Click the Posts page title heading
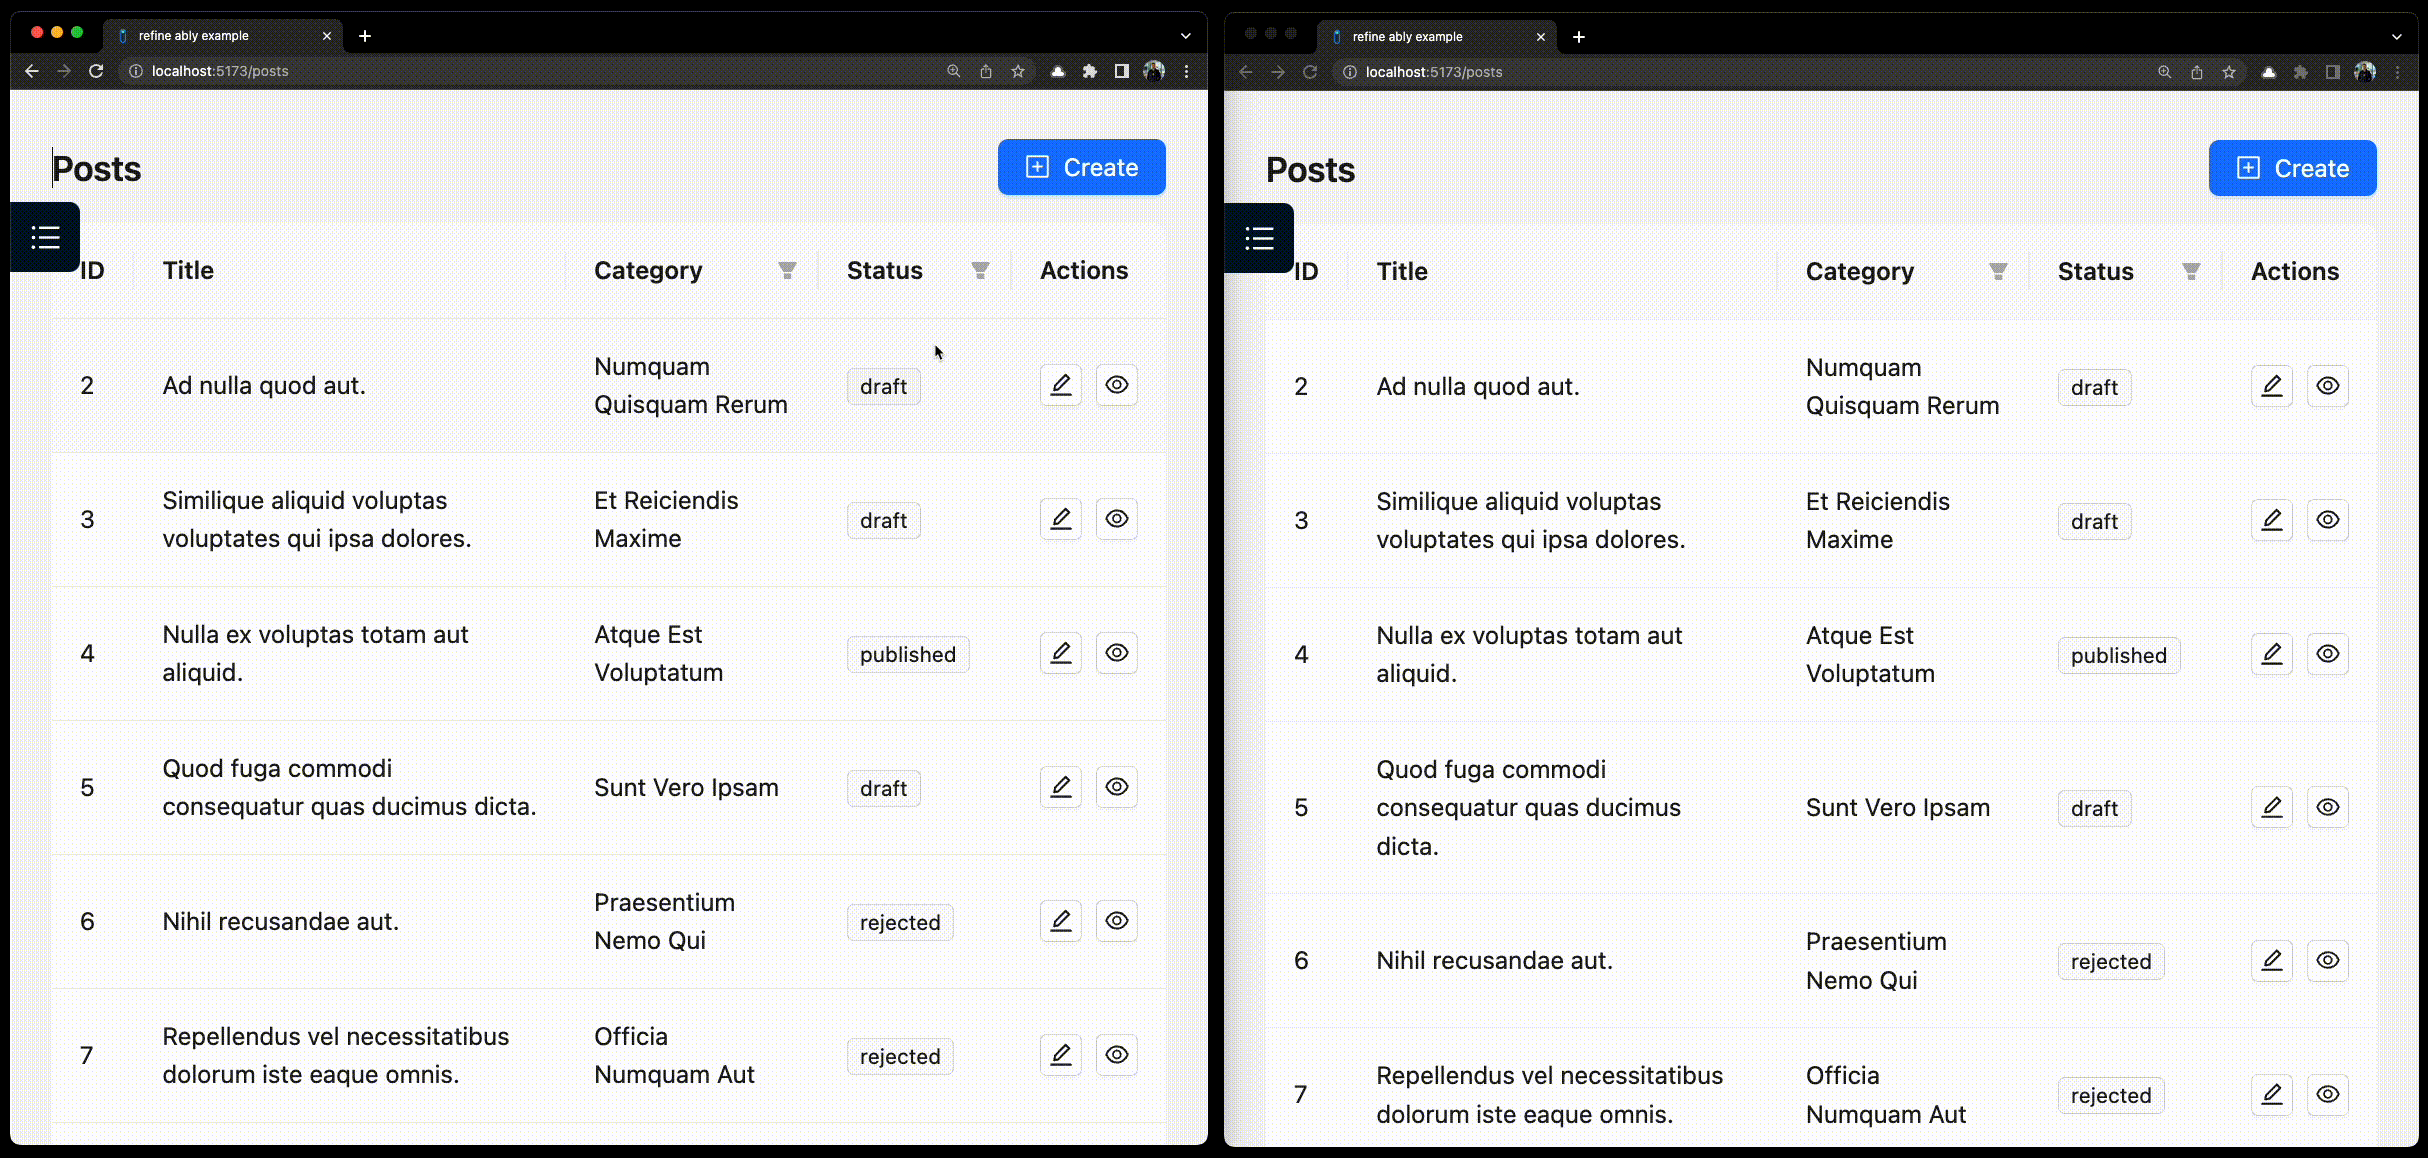The width and height of the screenshot is (2428, 1158). pyautogui.click(x=96, y=167)
